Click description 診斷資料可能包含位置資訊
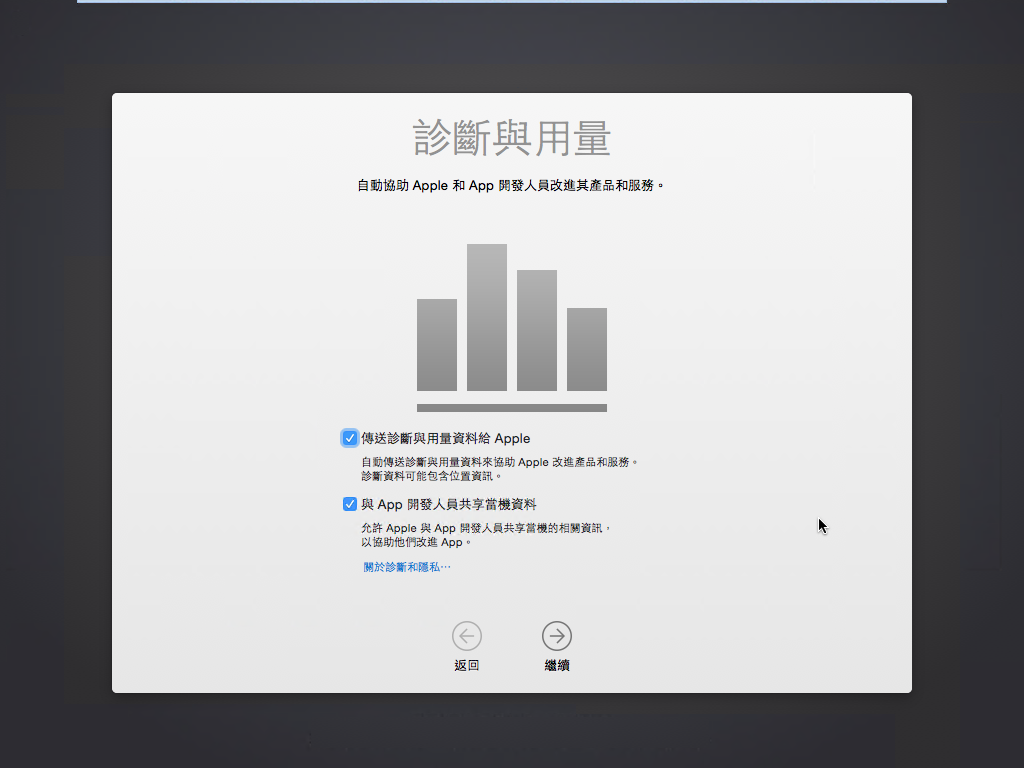This screenshot has width=1024, height=768. click(431, 476)
